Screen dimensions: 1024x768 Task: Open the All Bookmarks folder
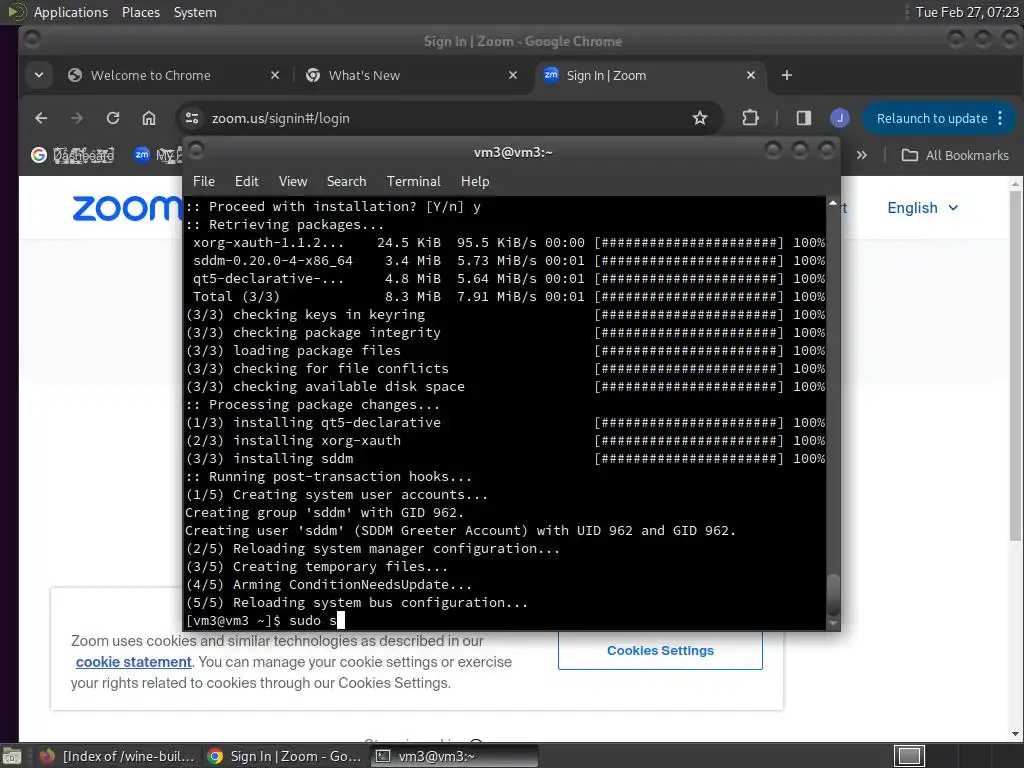[x=955, y=155]
